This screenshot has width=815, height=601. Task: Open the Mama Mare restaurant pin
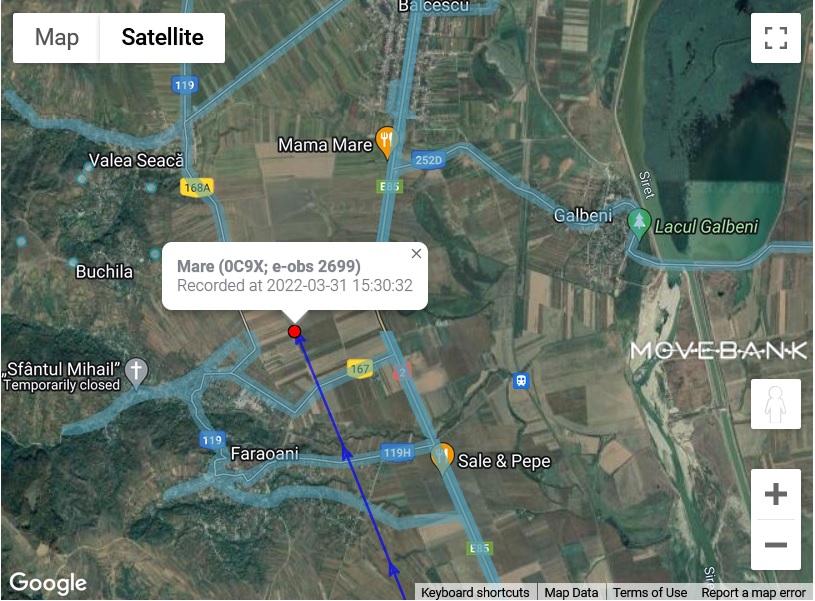[x=387, y=142]
